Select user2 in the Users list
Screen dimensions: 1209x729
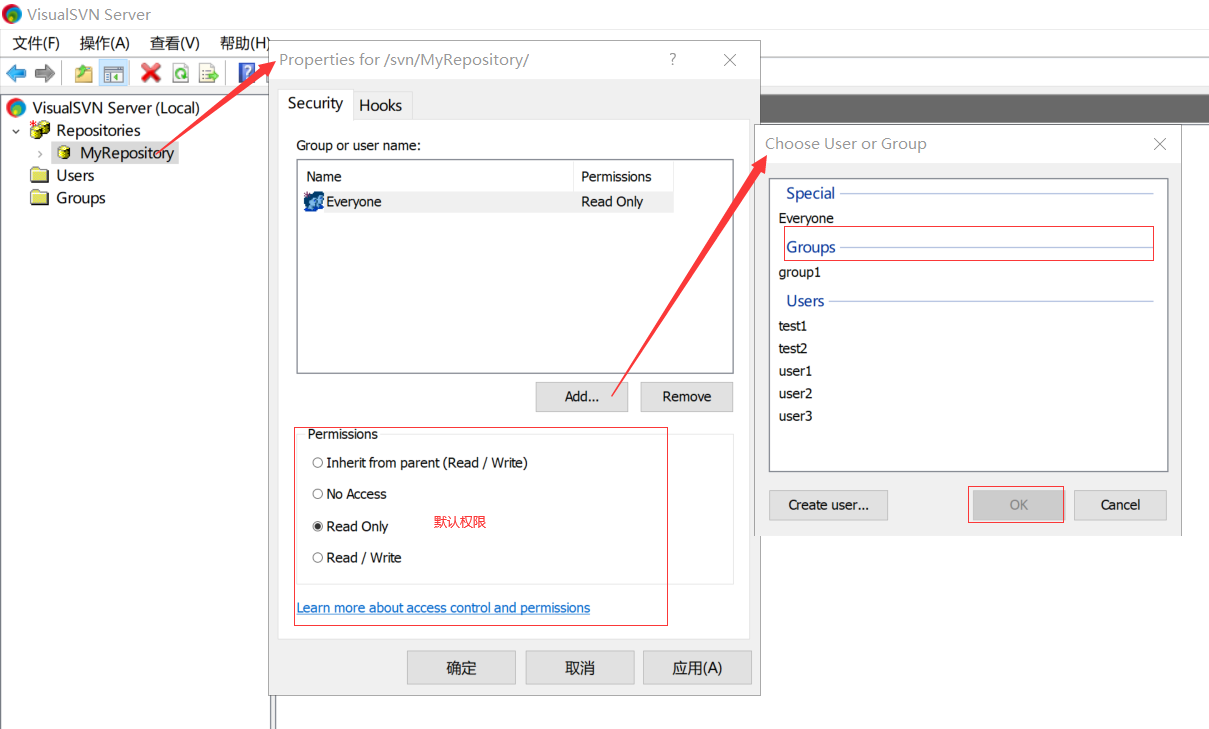(x=796, y=393)
